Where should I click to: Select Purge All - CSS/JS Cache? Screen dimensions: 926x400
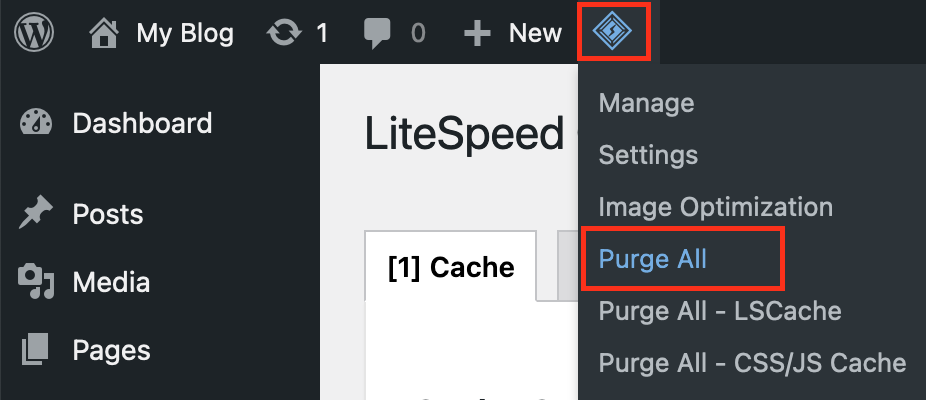click(x=752, y=363)
